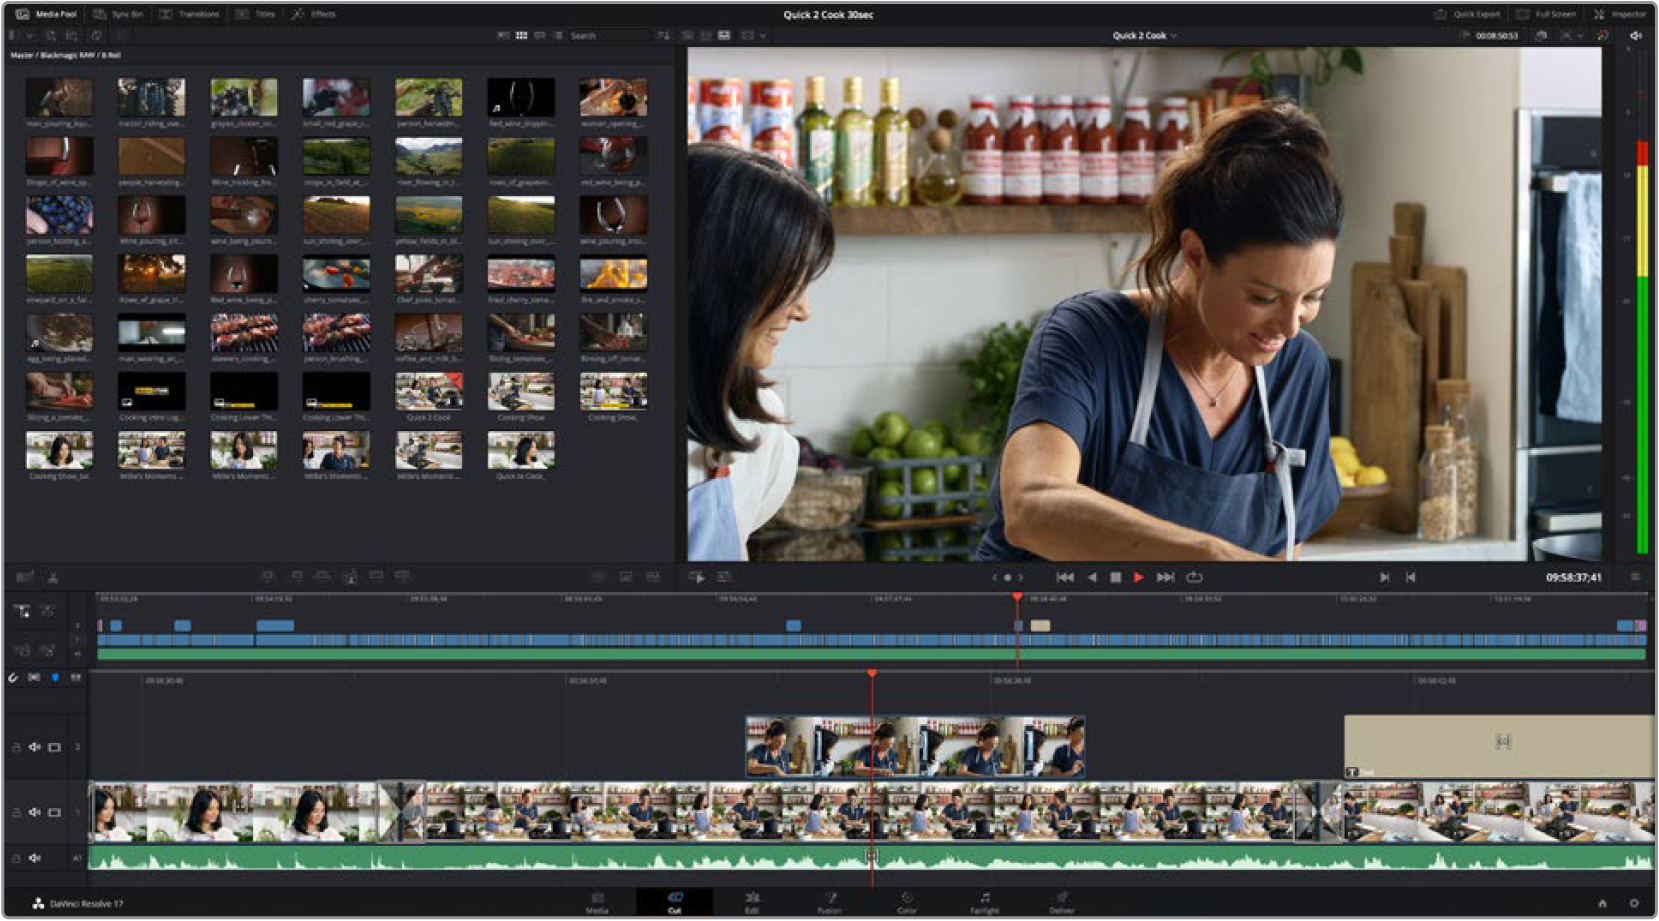Click the Append to end icon
The width and height of the screenshot is (1659, 921).
click(297, 576)
